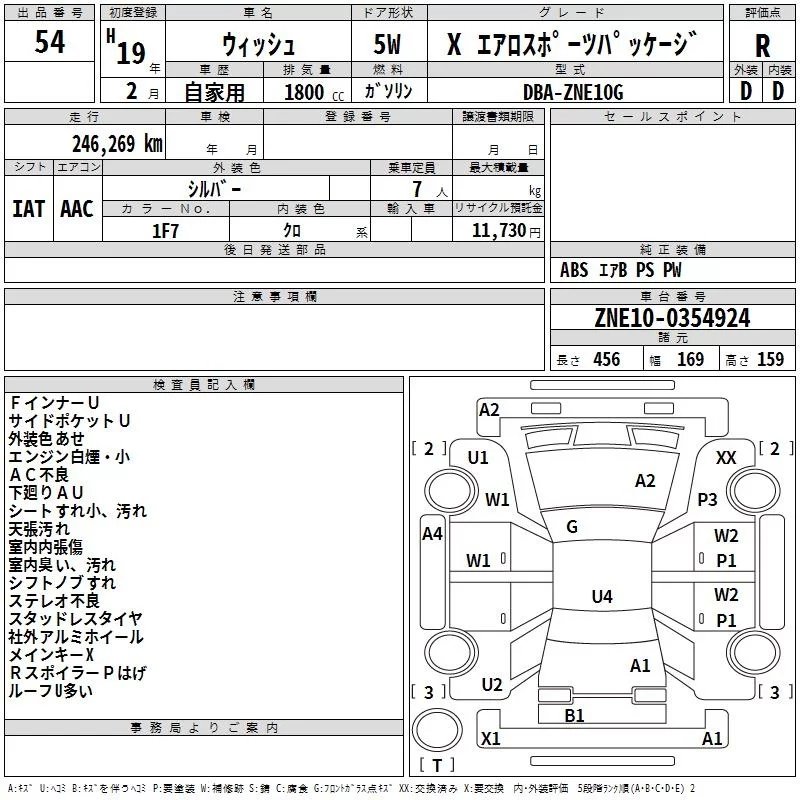Select the note 室内内張傷
800x800 pixels.
pos(46,547)
